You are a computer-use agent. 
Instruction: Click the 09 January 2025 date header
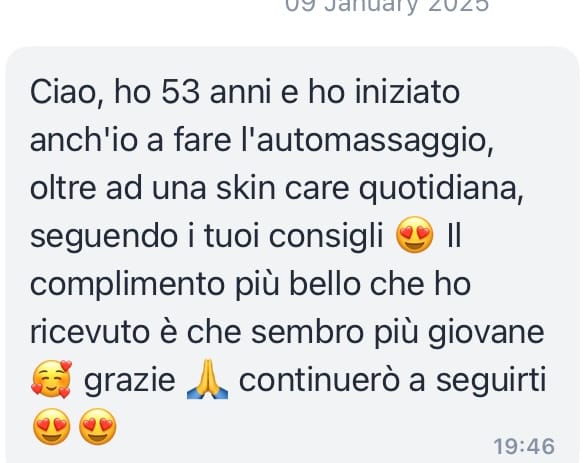point(386,5)
